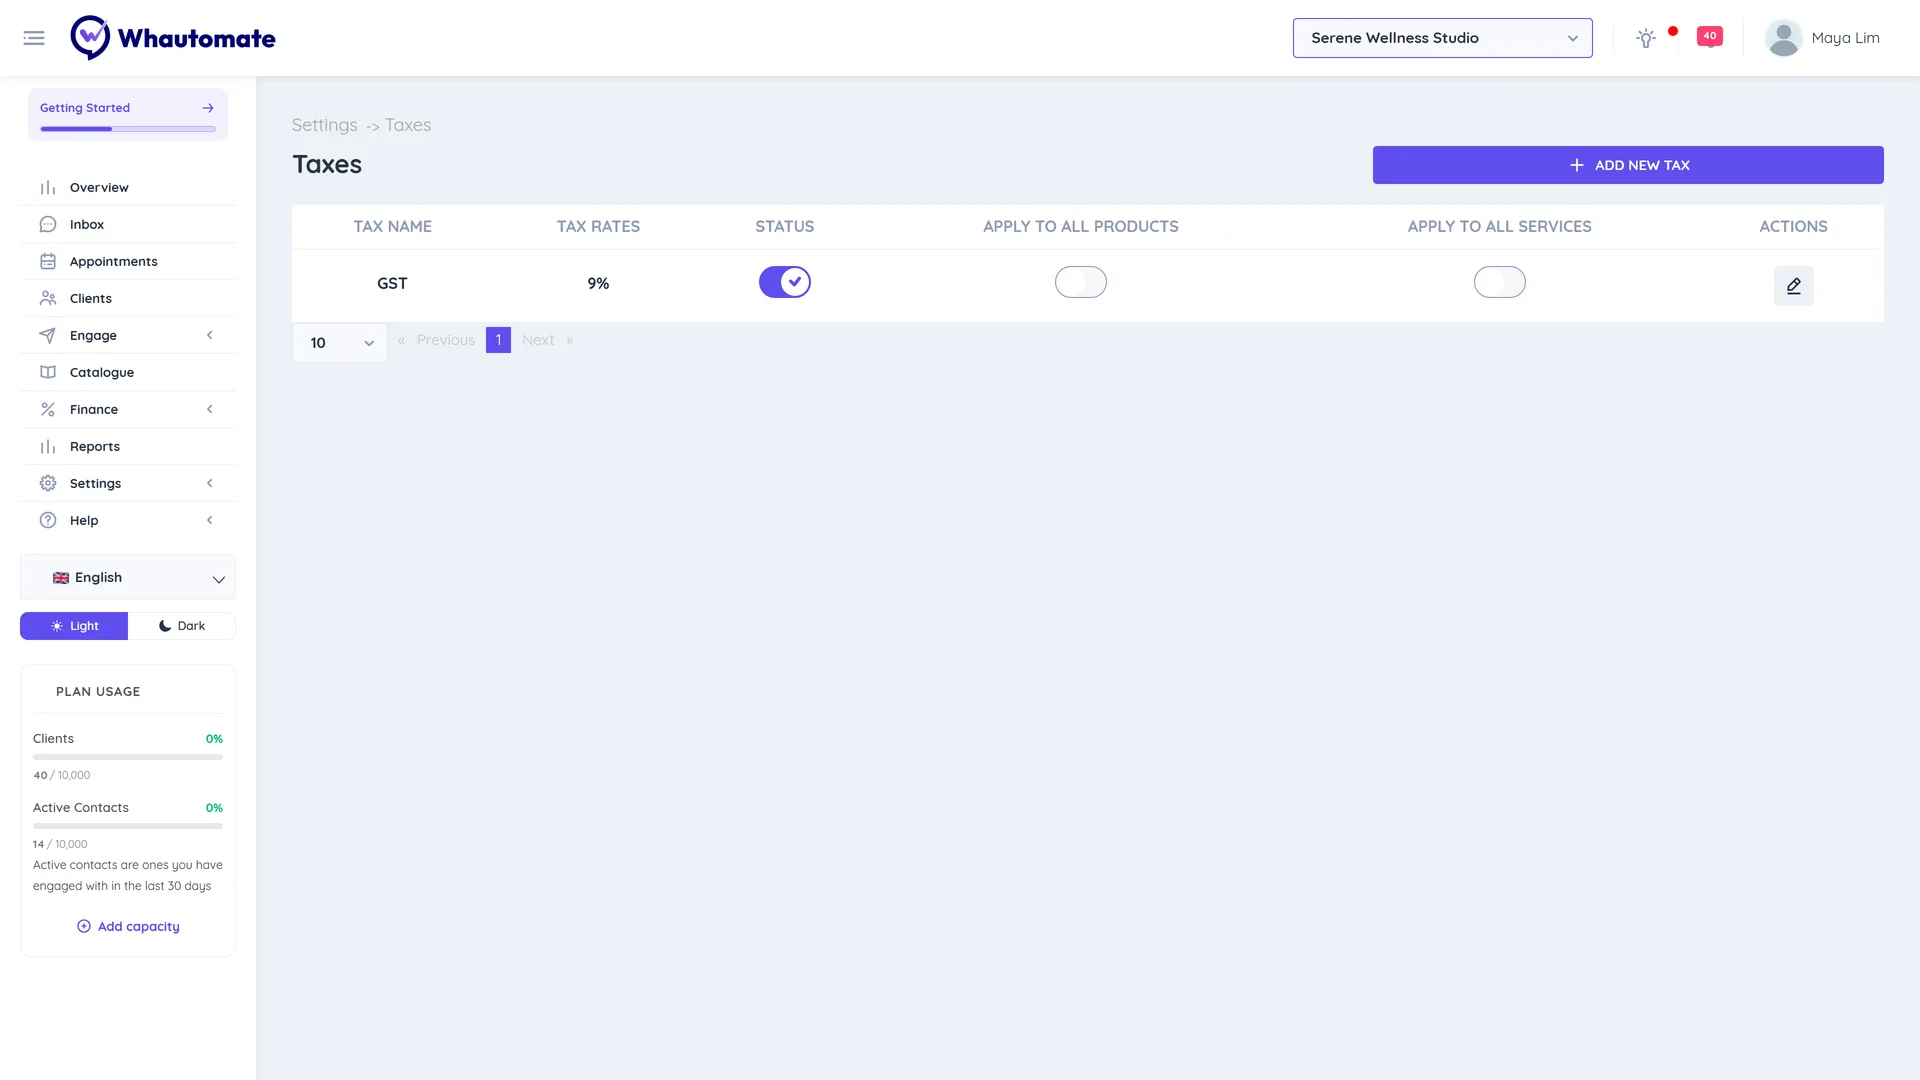Click the Settings gear icon
The image size is (1920, 1080).
48,483
